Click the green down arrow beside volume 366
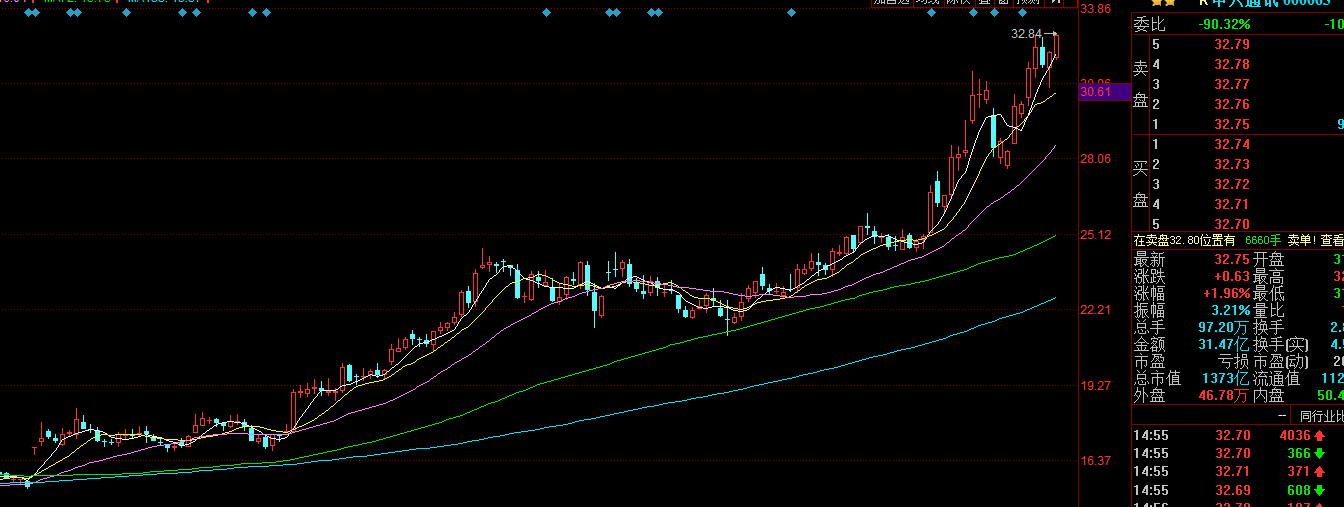 pyautogui.click(x=1320, y=454)
